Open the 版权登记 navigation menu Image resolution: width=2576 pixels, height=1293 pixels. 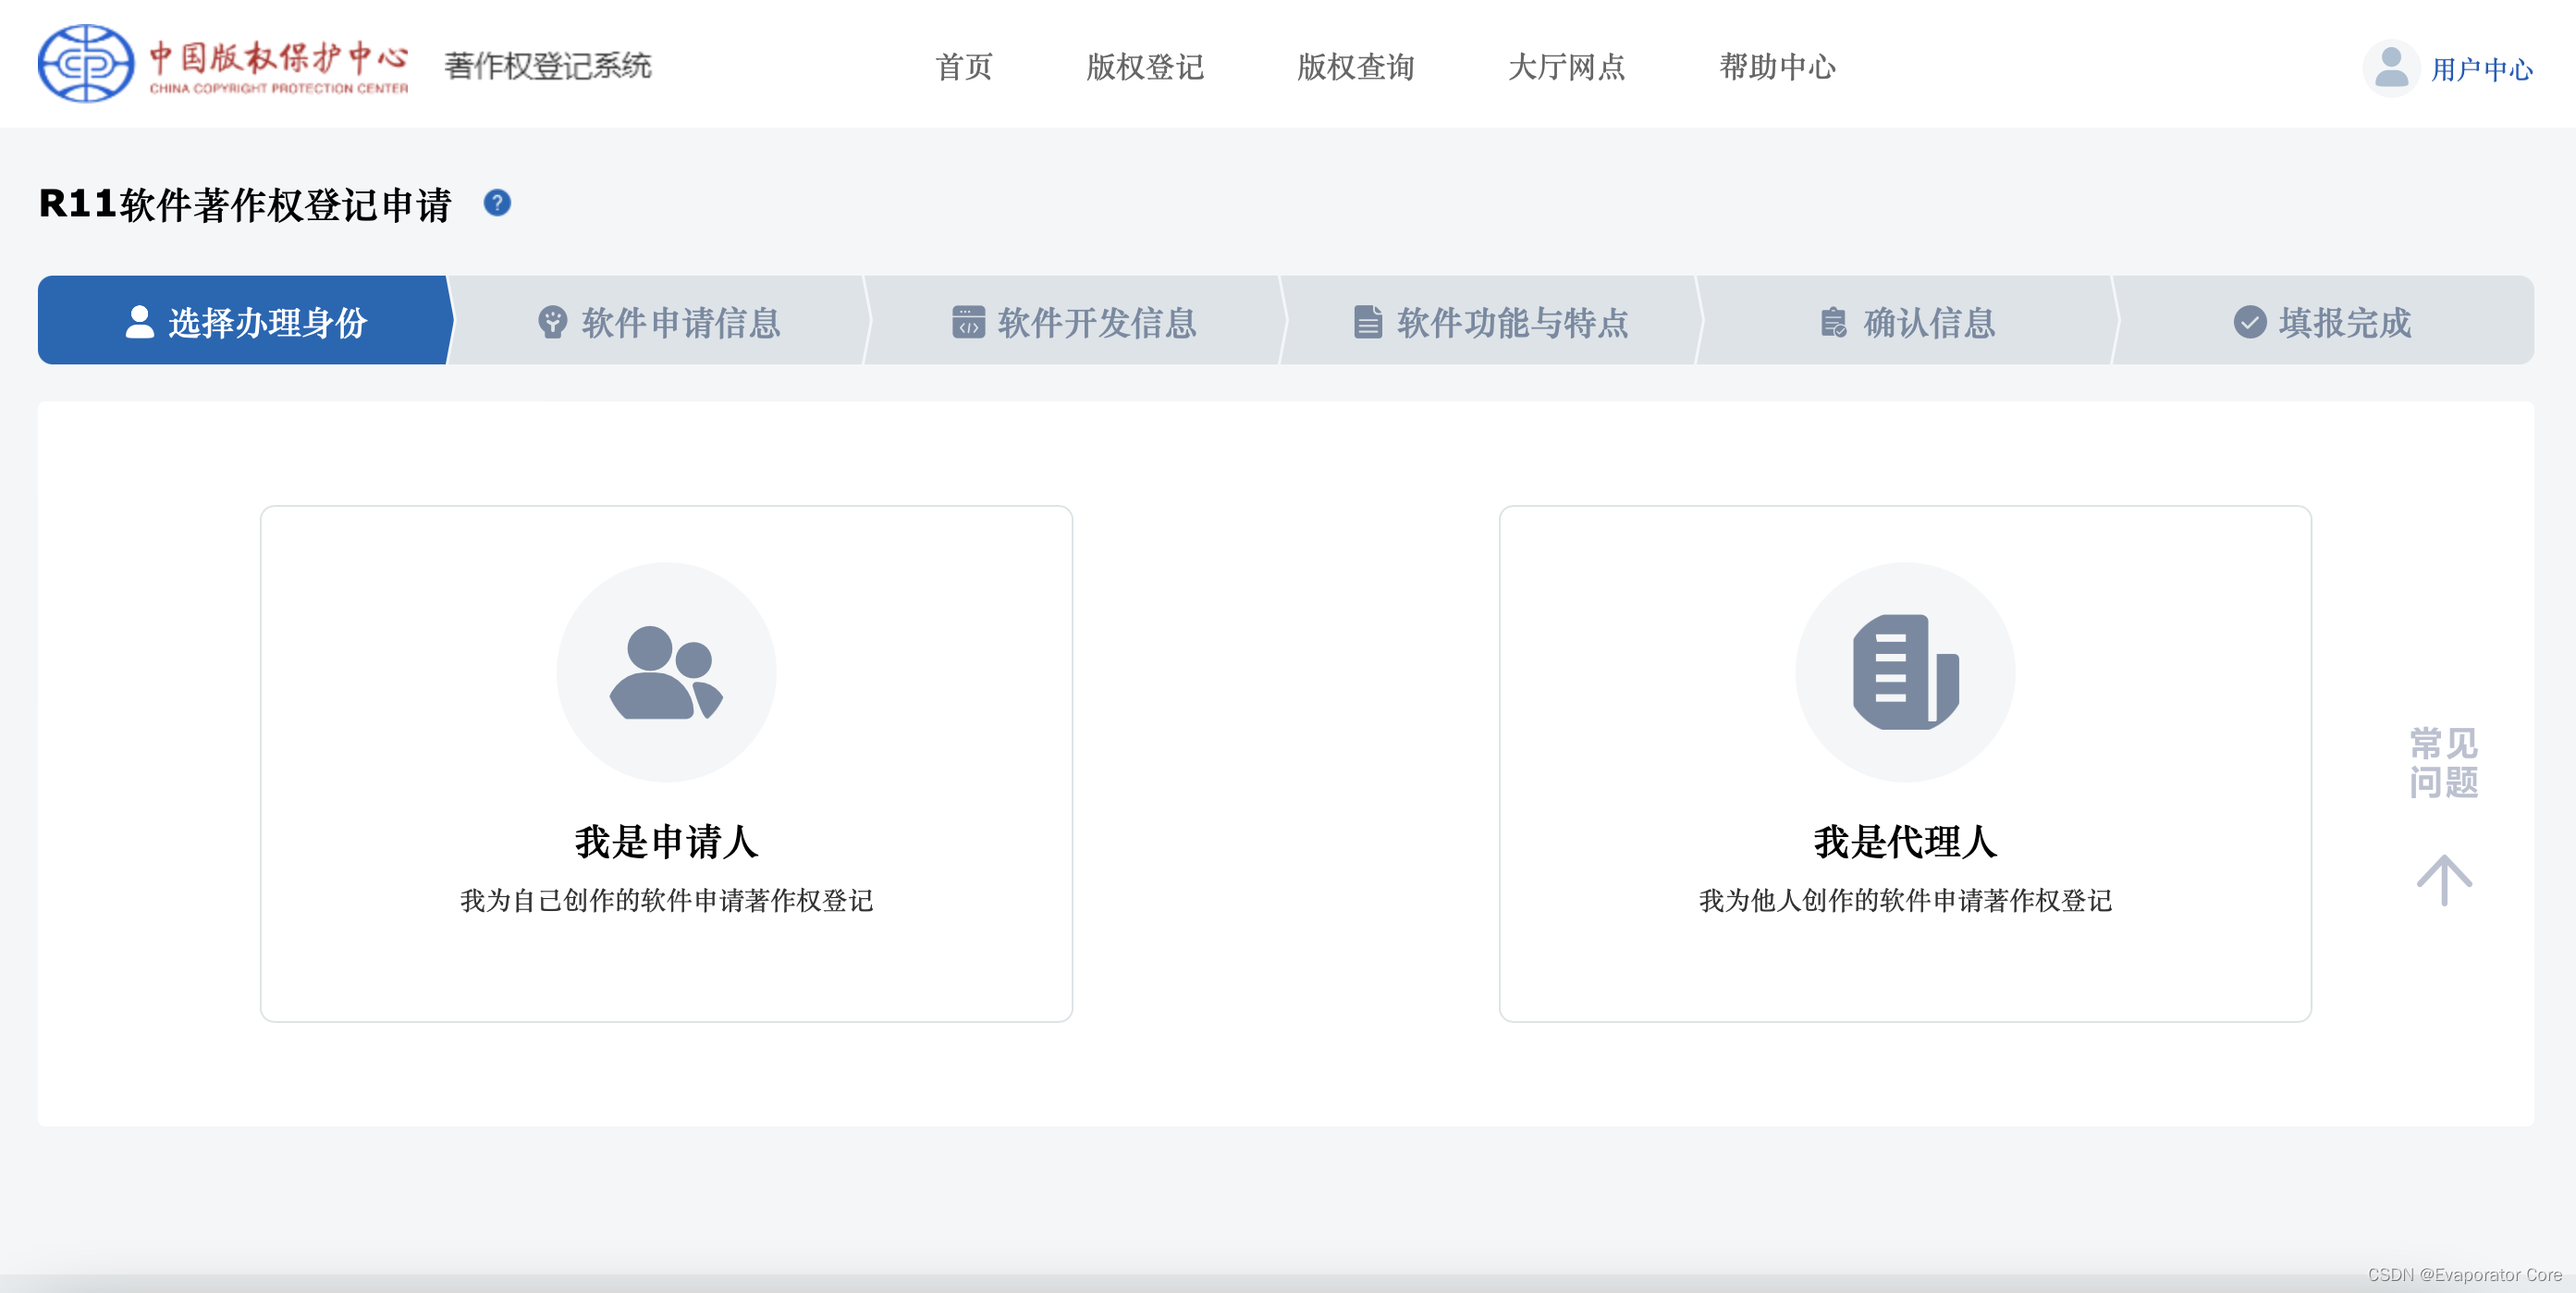(1144, 67)
